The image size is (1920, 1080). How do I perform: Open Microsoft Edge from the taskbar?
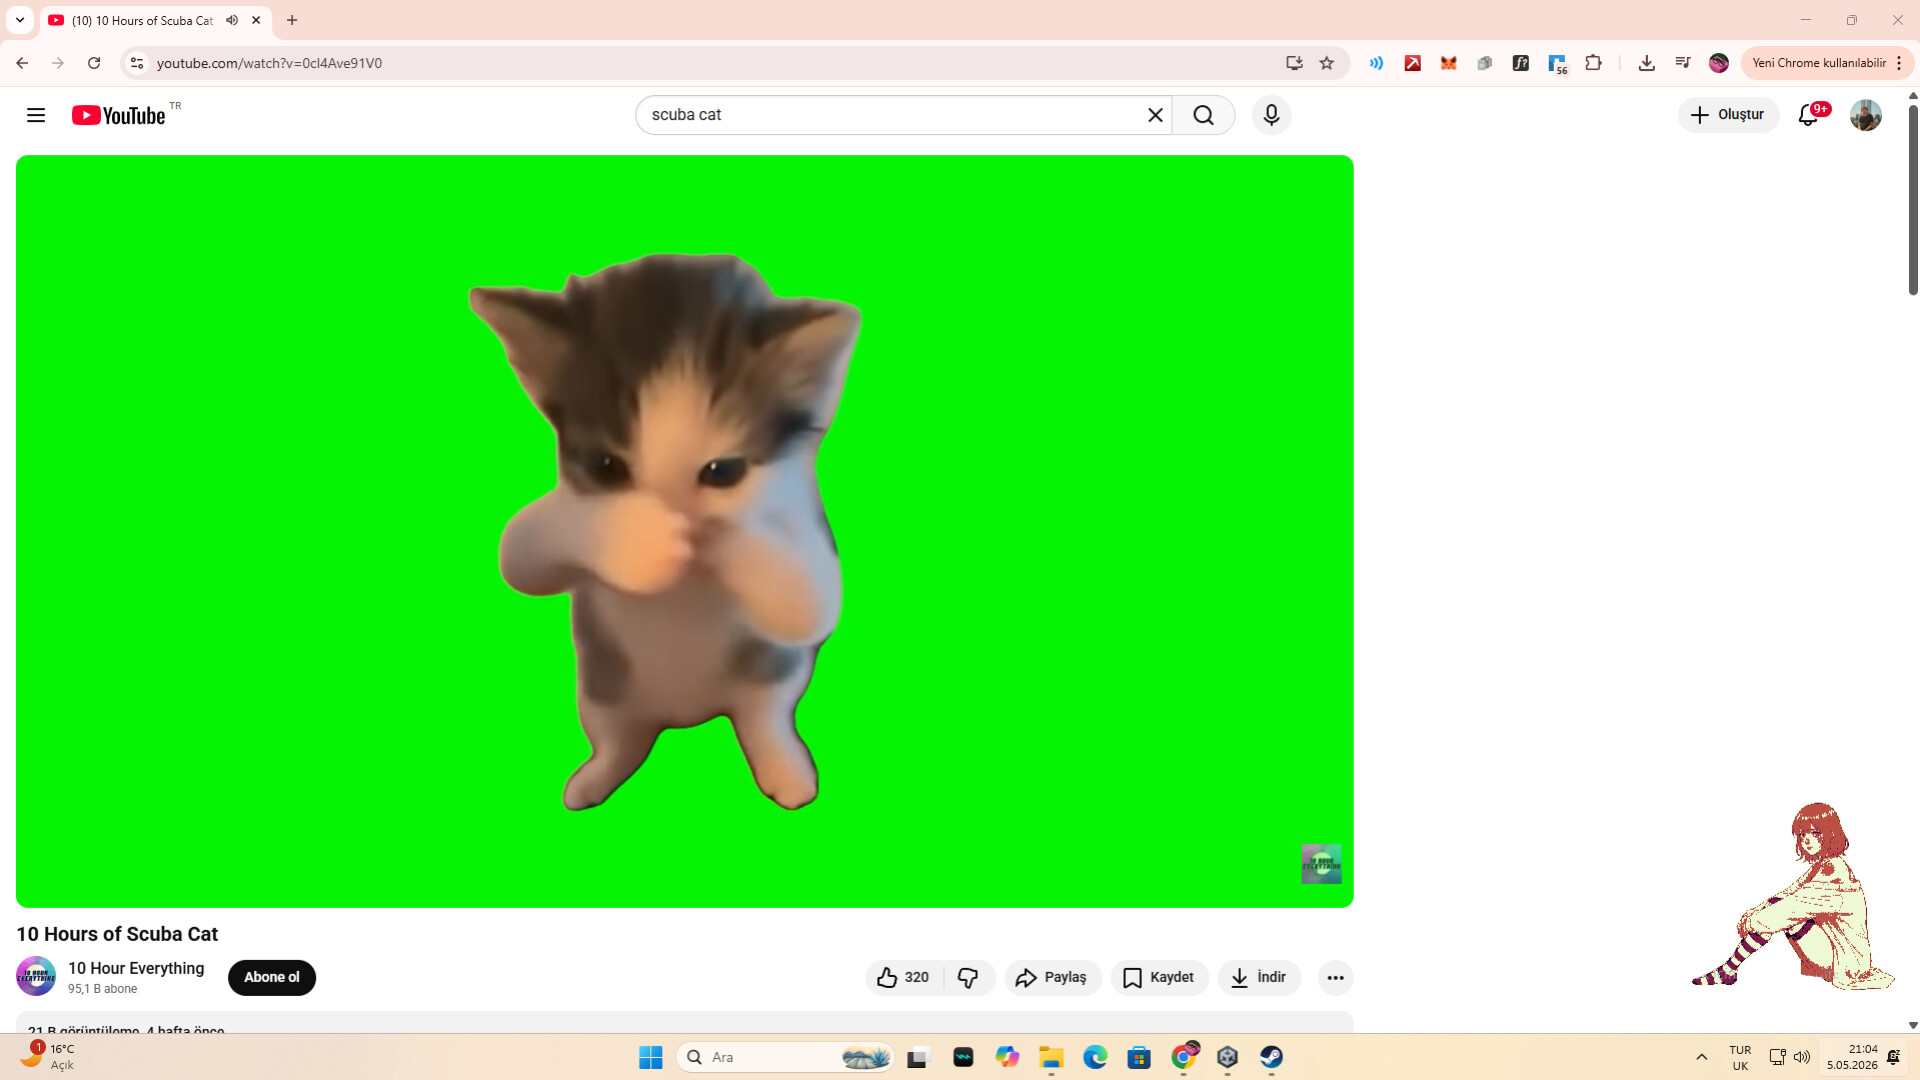click(1095, 1057)
